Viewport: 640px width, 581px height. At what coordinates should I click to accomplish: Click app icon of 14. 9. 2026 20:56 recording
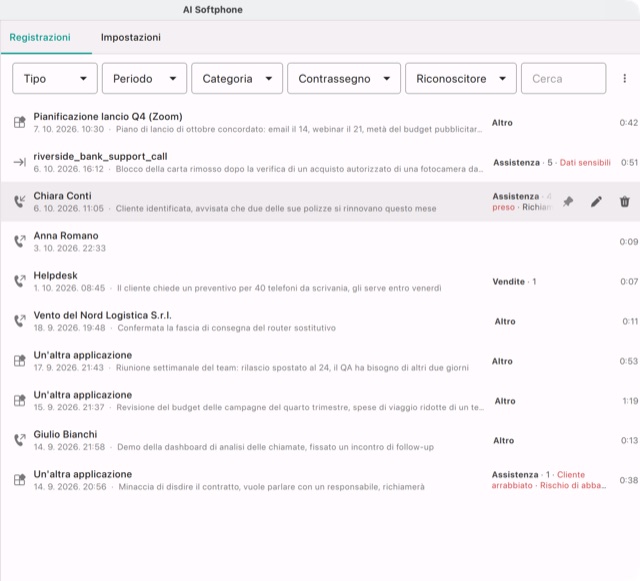pos(20,480)
